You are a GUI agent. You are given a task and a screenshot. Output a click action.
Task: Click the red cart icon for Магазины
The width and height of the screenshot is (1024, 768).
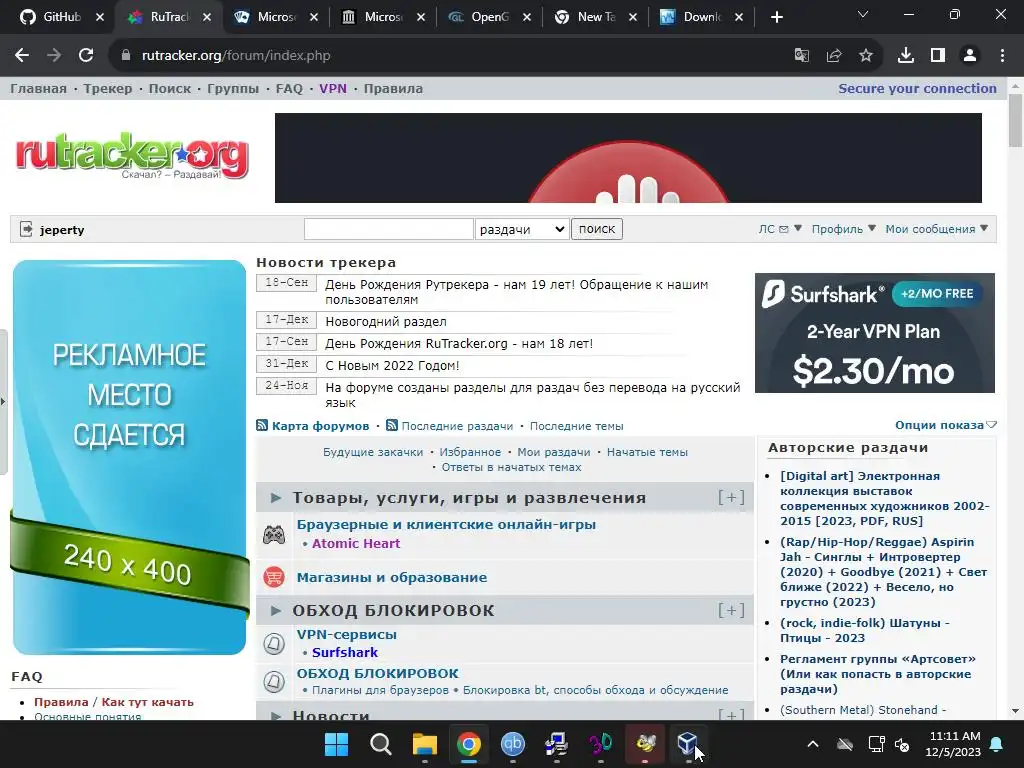(x=274, y=577)
